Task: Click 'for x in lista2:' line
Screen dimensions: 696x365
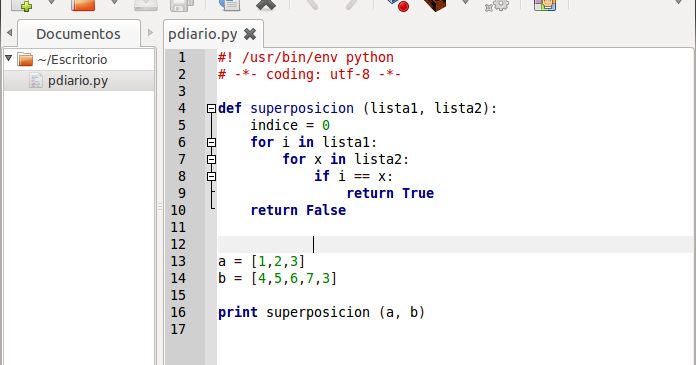Action: tap(346, 159)
